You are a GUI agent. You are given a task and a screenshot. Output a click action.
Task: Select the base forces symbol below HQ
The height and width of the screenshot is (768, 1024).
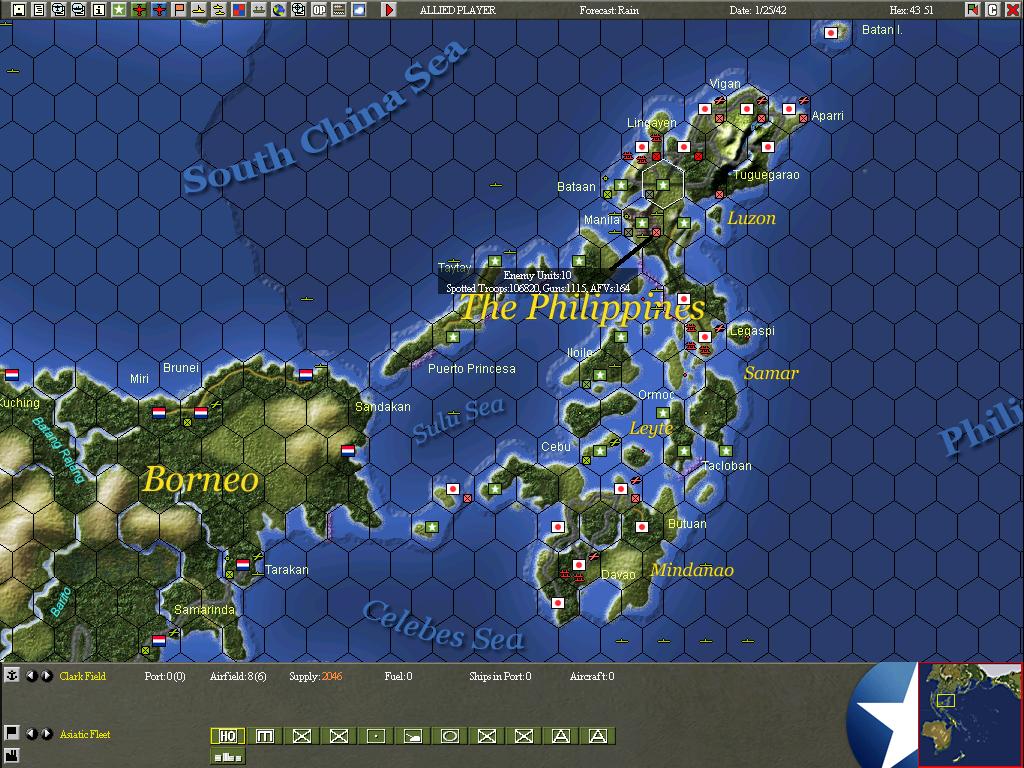pos(227,757)
